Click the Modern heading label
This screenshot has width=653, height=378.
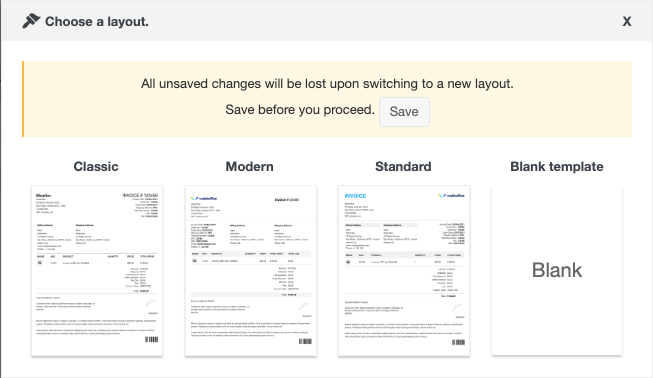249,167
